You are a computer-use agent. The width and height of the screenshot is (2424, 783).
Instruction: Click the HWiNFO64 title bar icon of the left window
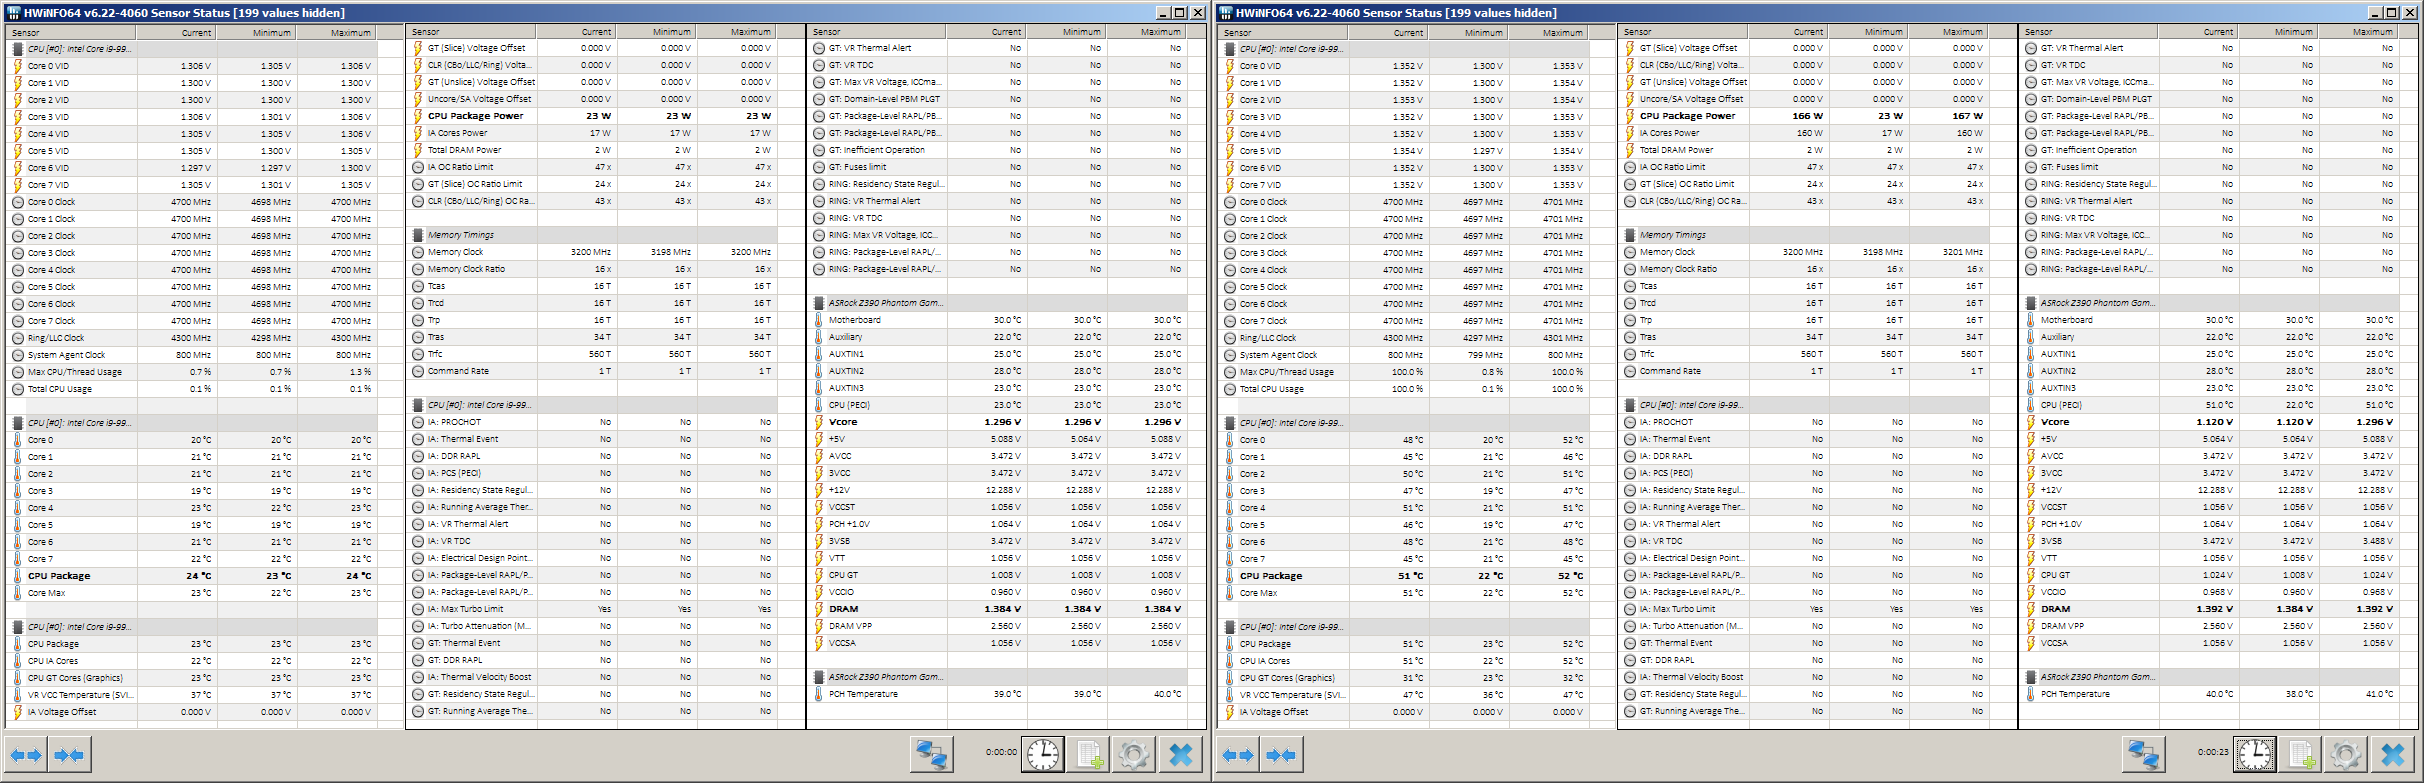point(13,13)
